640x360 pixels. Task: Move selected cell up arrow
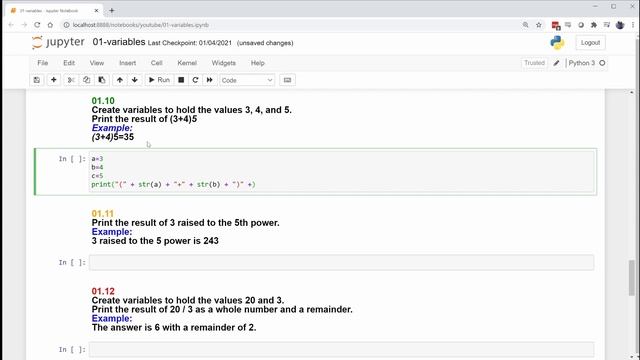(120, 80)
